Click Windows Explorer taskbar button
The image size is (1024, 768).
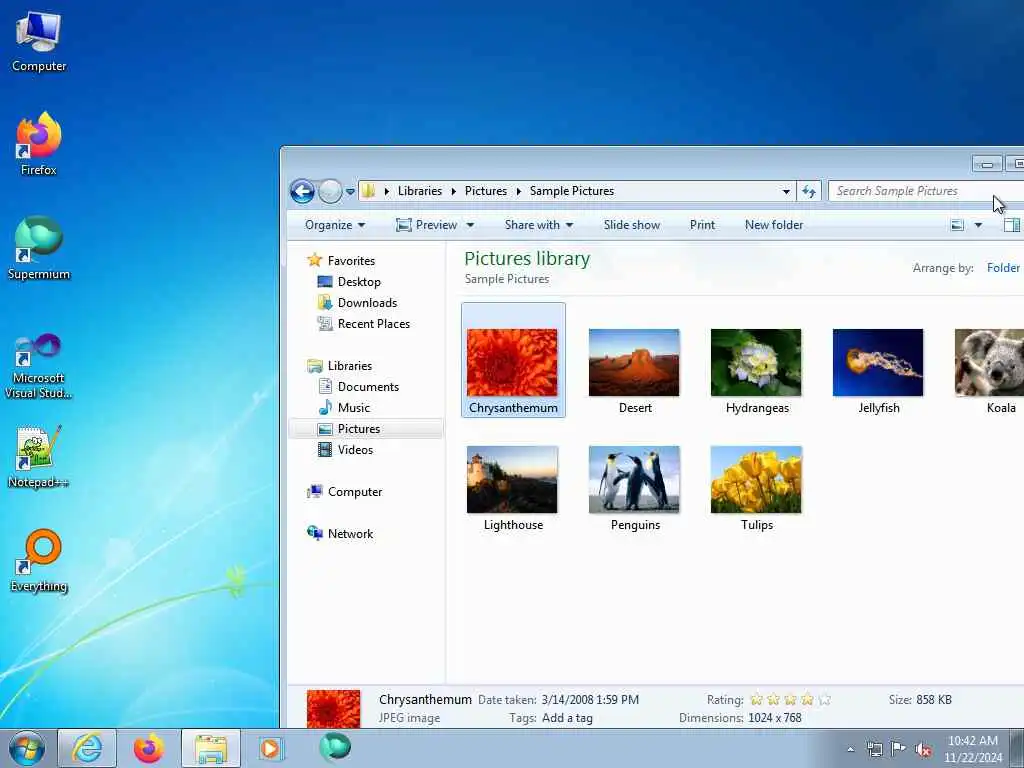[x=211, y=748]
